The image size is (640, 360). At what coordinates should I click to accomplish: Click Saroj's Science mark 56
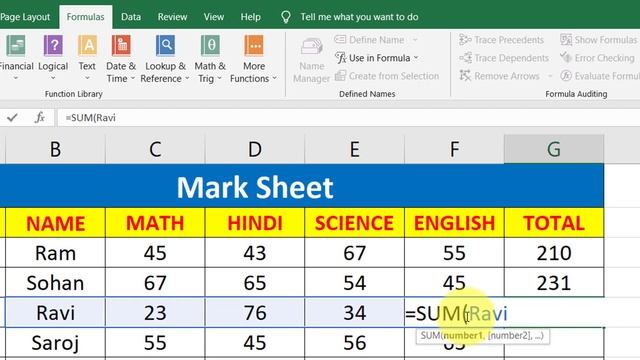[354, 343]
